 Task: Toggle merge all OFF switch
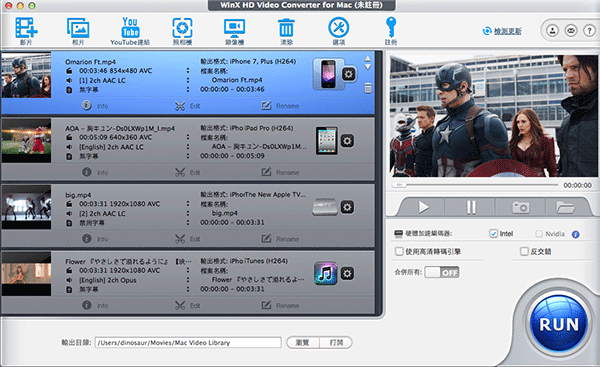pos(442,272)
